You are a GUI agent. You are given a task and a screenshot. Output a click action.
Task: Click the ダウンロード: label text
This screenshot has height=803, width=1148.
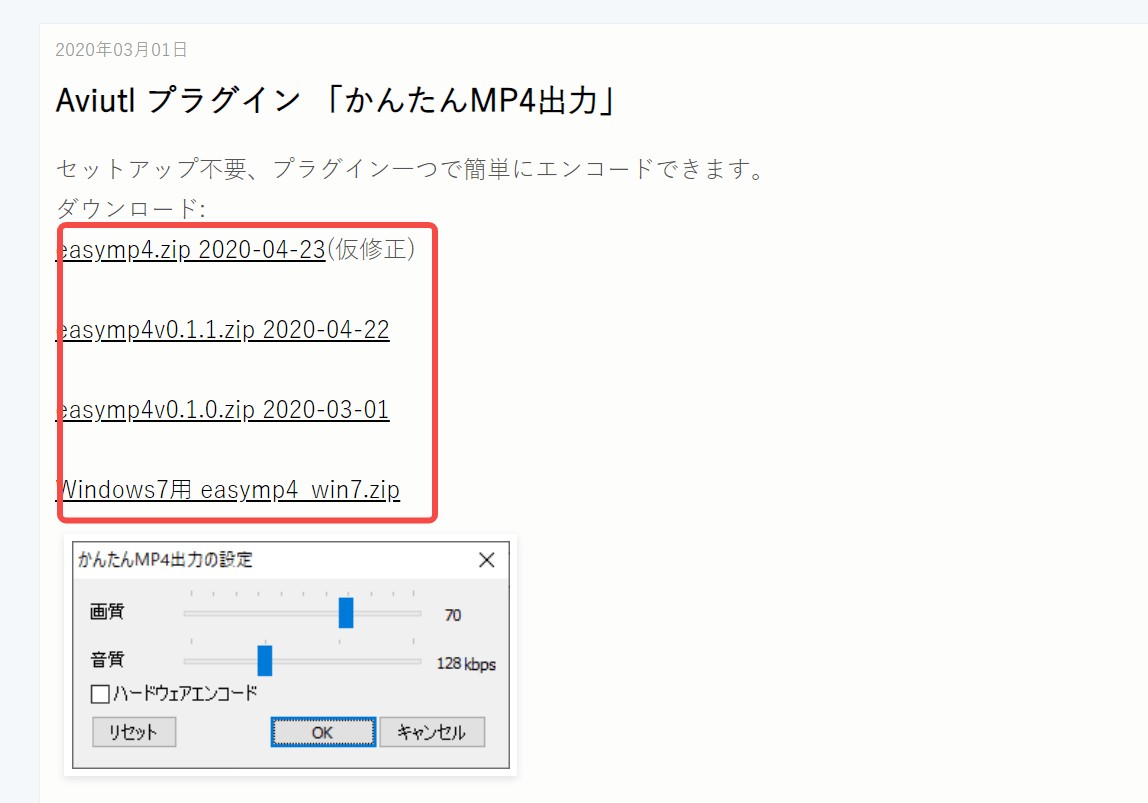coord(130,209)
